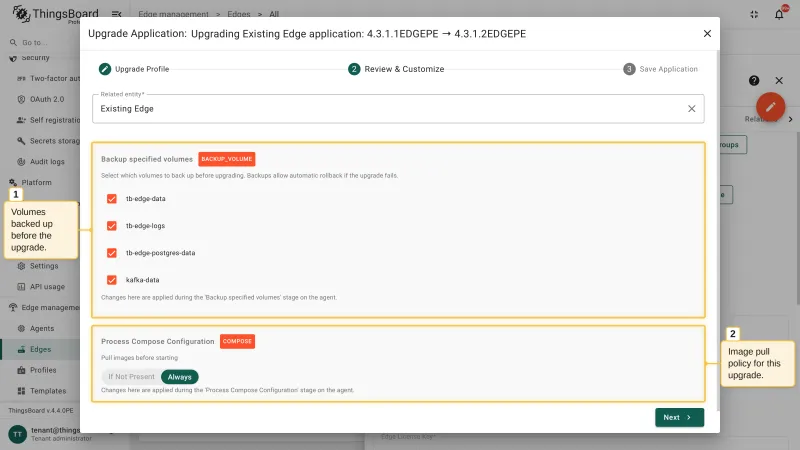The width and height of the screenshot is (800, 450).
Task: Click the Related entity input field
Action: (398, 109)
